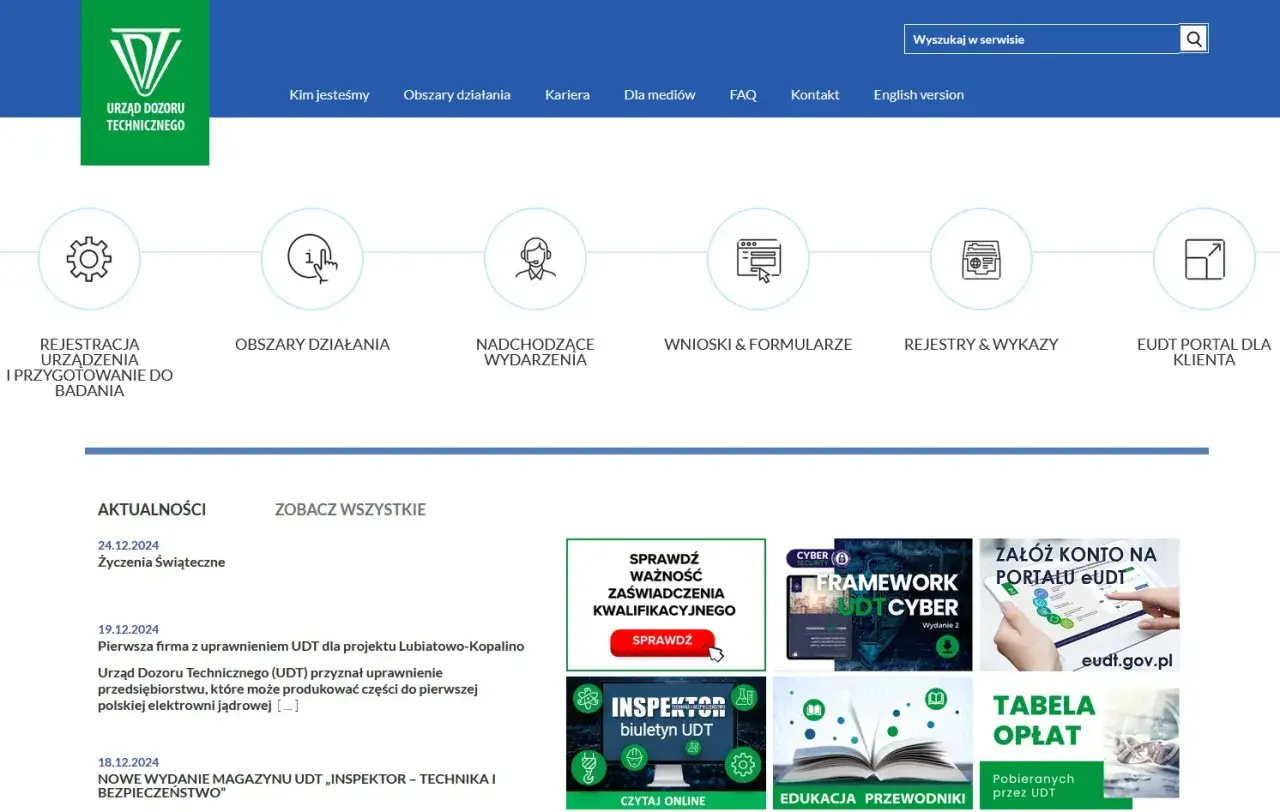The height and width of the screenshot is (812, 1280).
Task: Click the EUDT PORTAL DLA KLIENTA label
Action: pos(1204,352)
